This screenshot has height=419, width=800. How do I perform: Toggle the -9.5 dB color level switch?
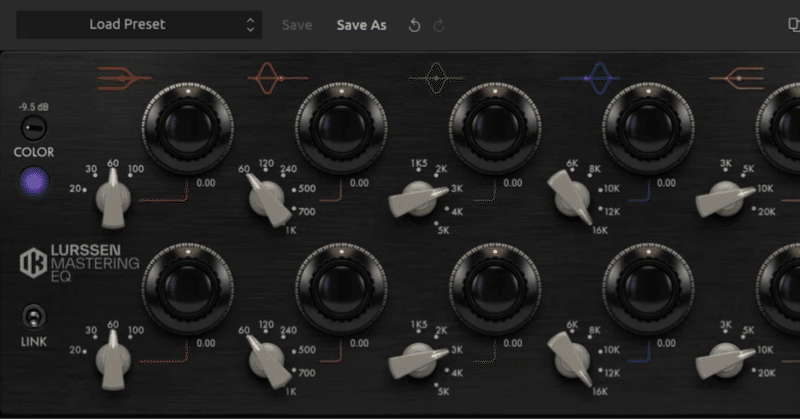pos(34,128)
